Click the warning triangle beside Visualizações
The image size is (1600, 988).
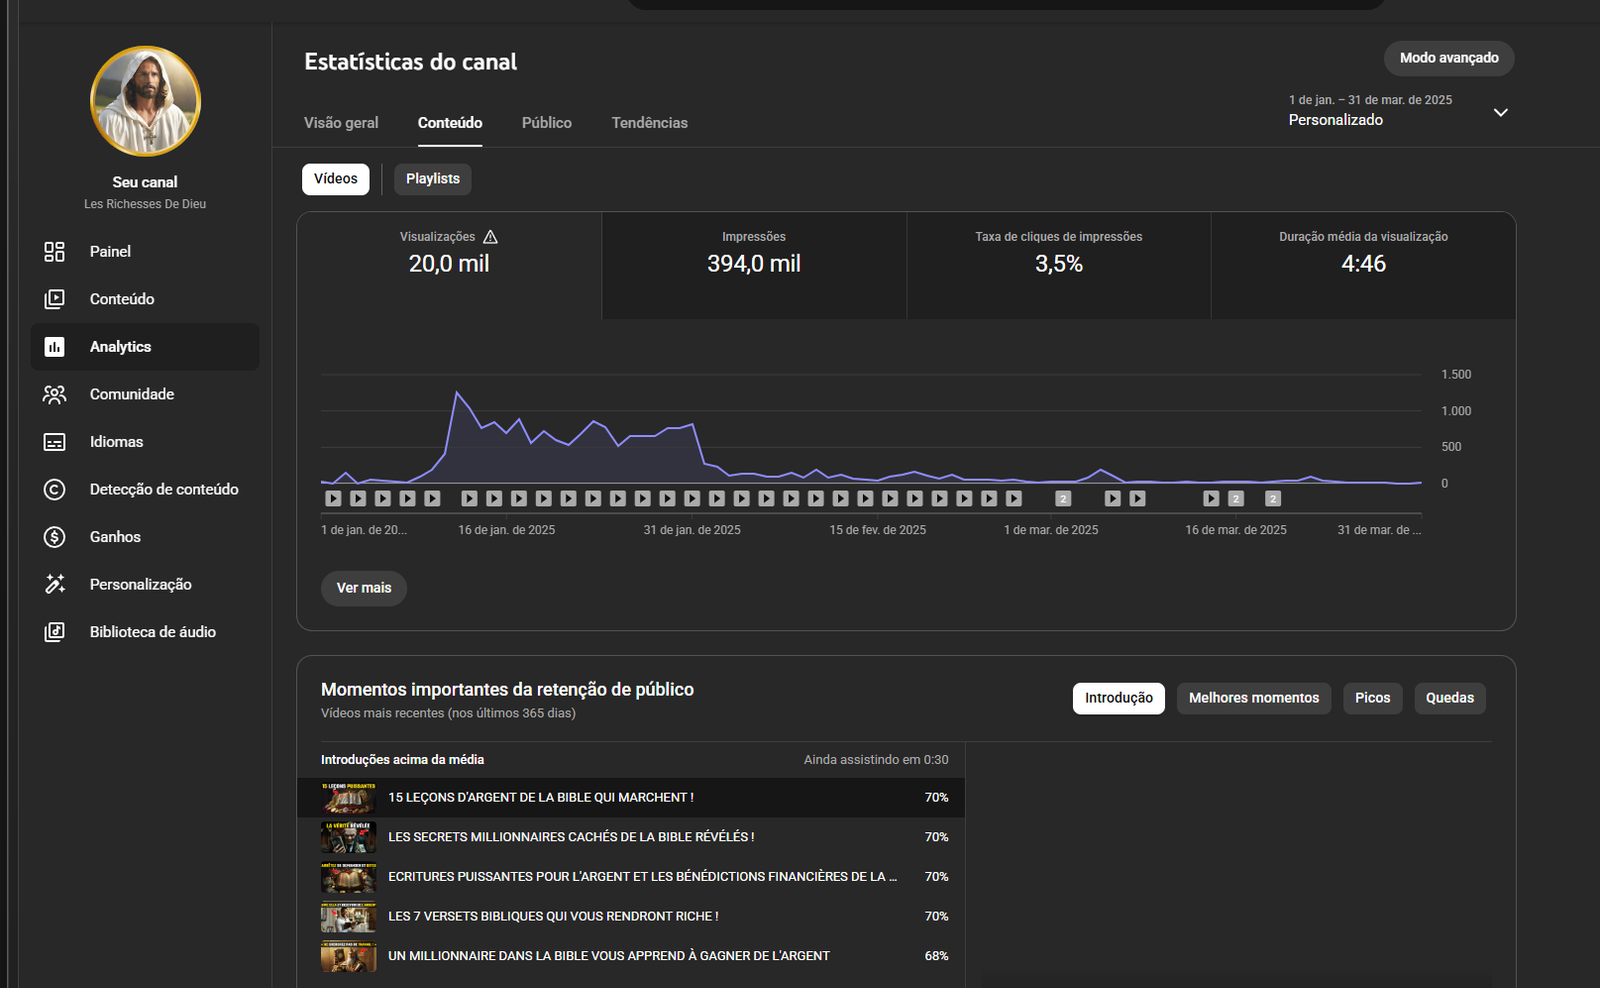point(490,237)
